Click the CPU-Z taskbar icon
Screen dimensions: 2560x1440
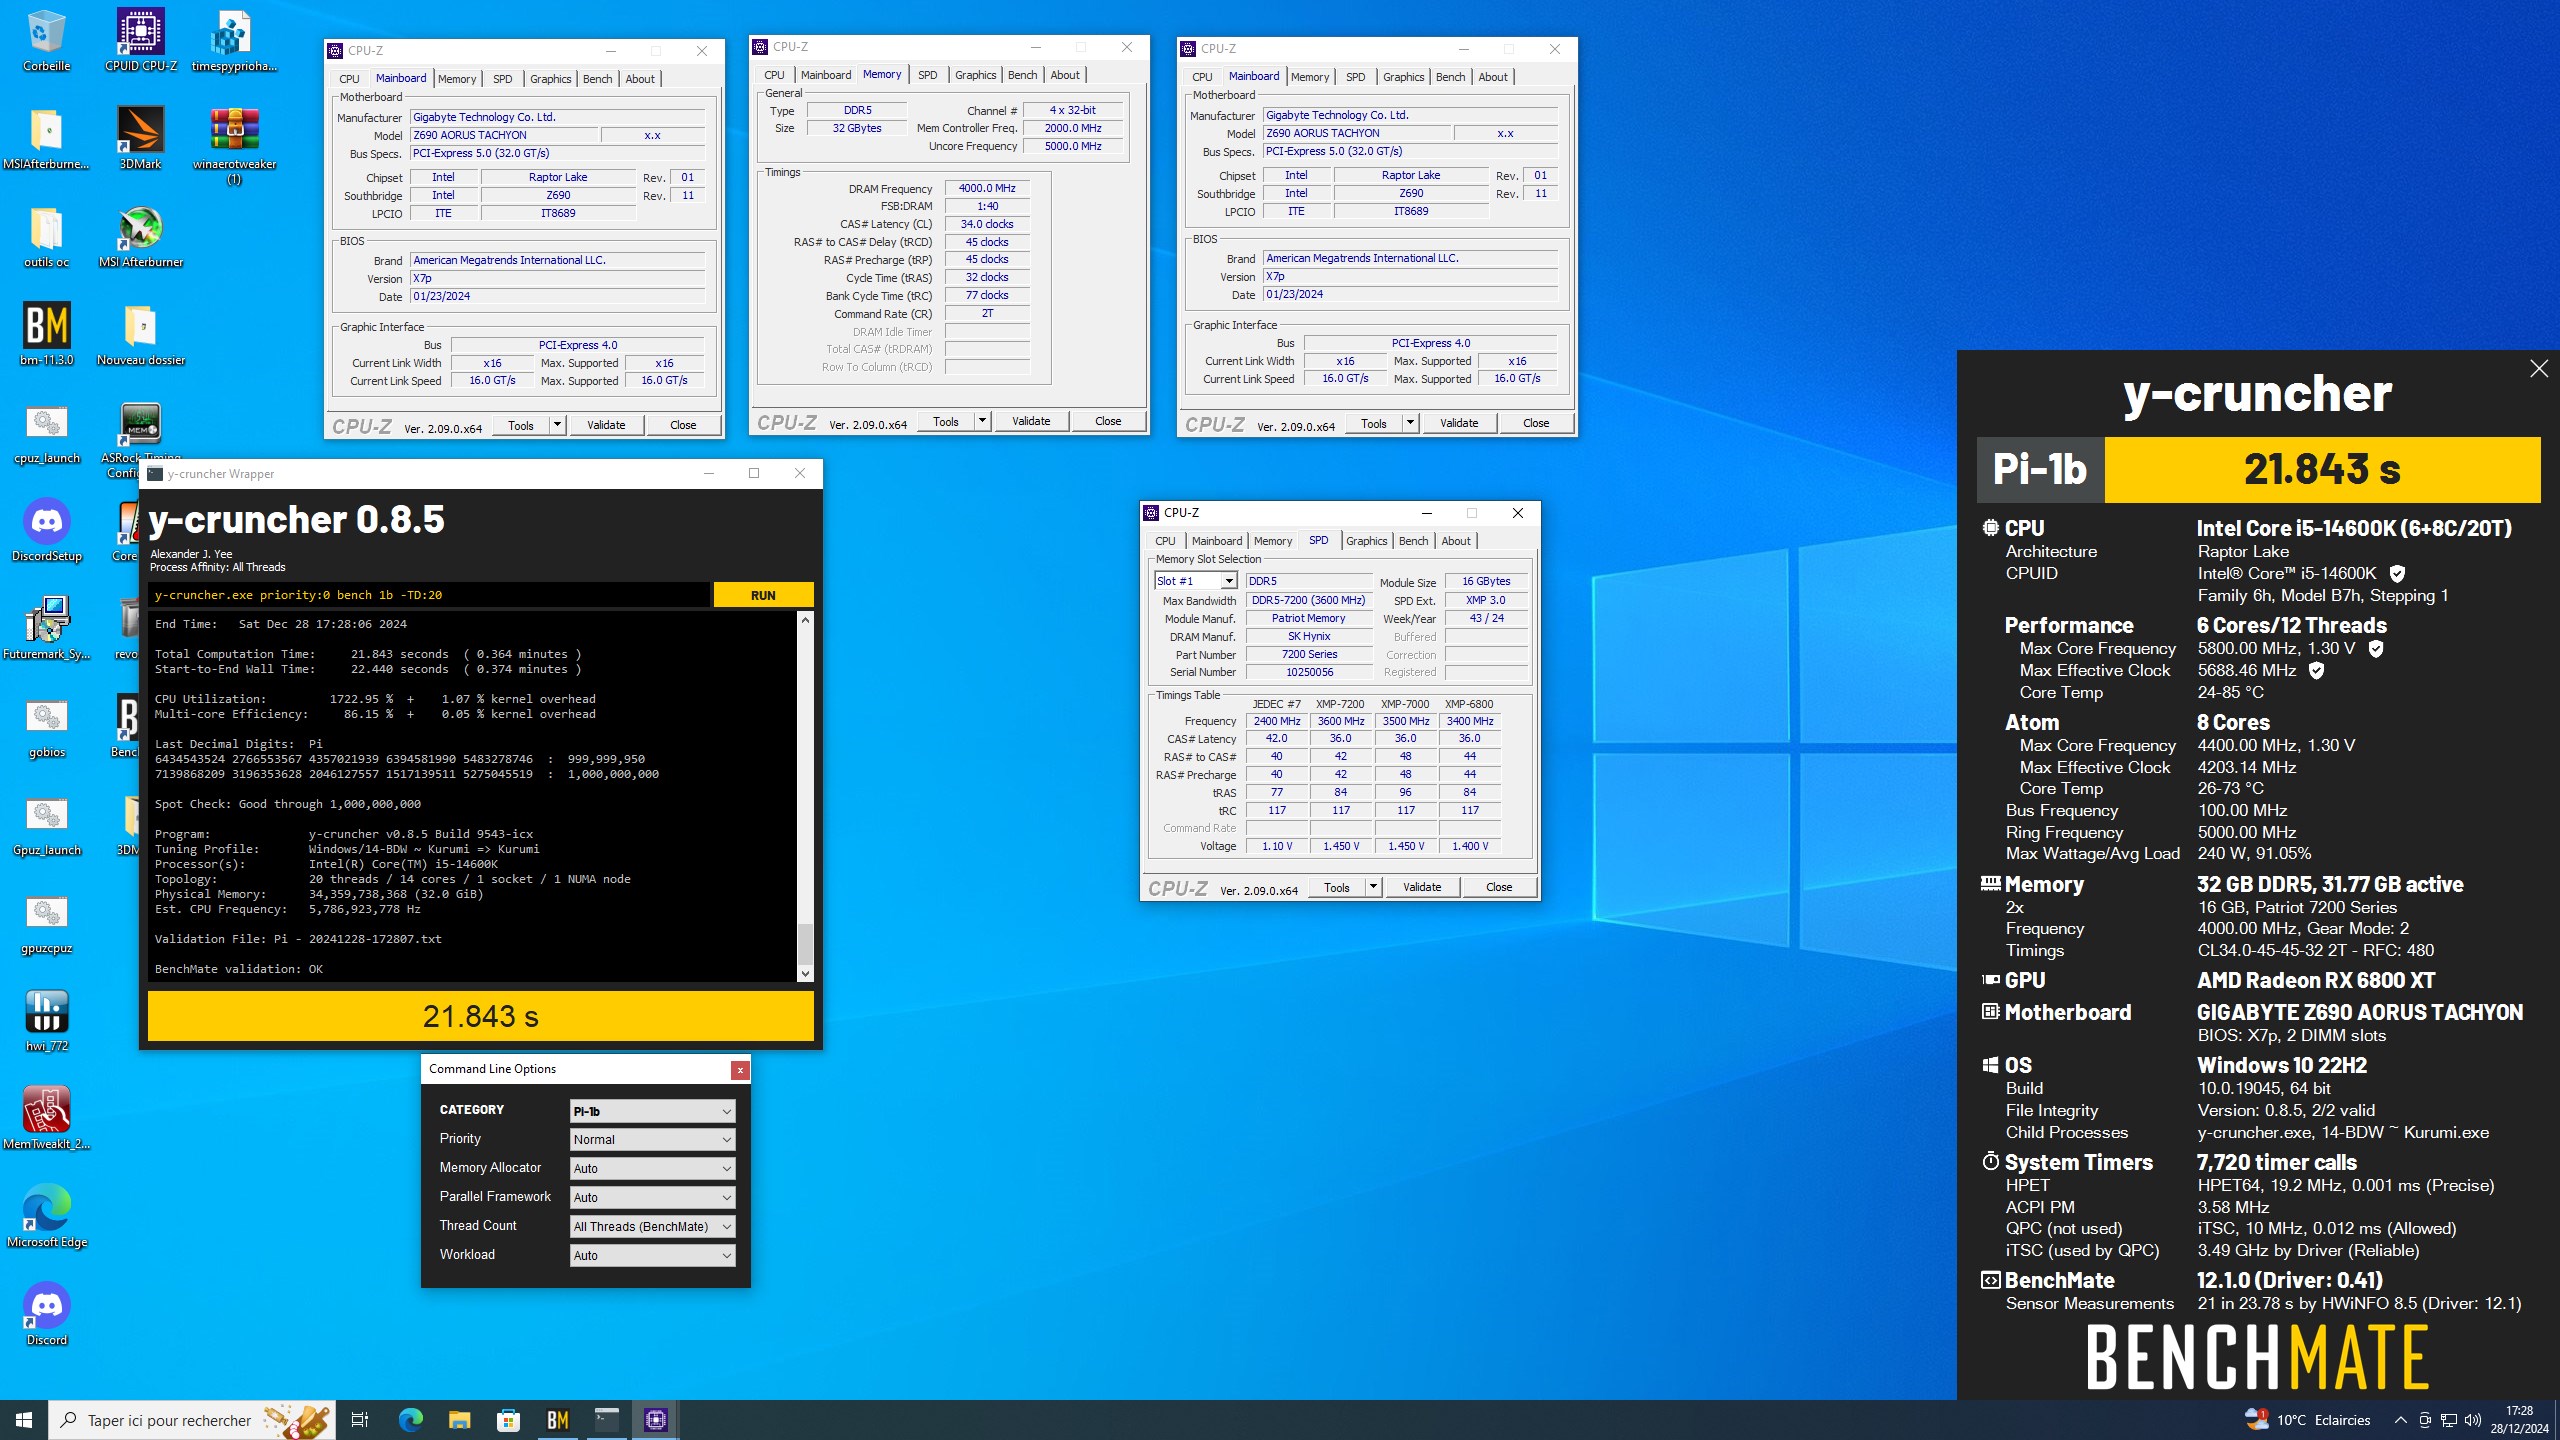[x=656, y=1420]
